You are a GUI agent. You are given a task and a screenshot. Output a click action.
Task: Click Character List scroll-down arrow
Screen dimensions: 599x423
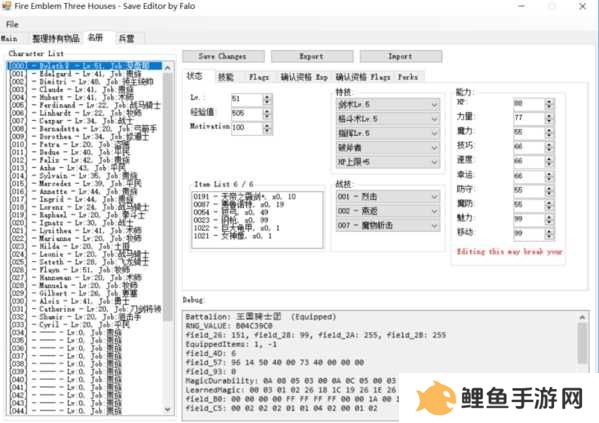168,409
